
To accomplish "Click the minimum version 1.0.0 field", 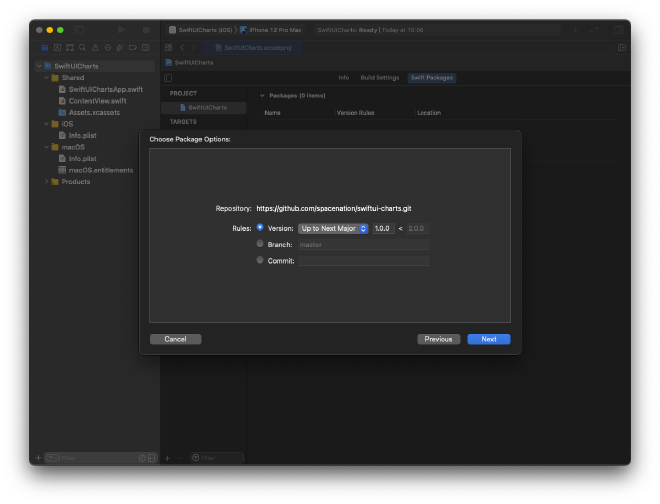I will [x=382, y=228].
